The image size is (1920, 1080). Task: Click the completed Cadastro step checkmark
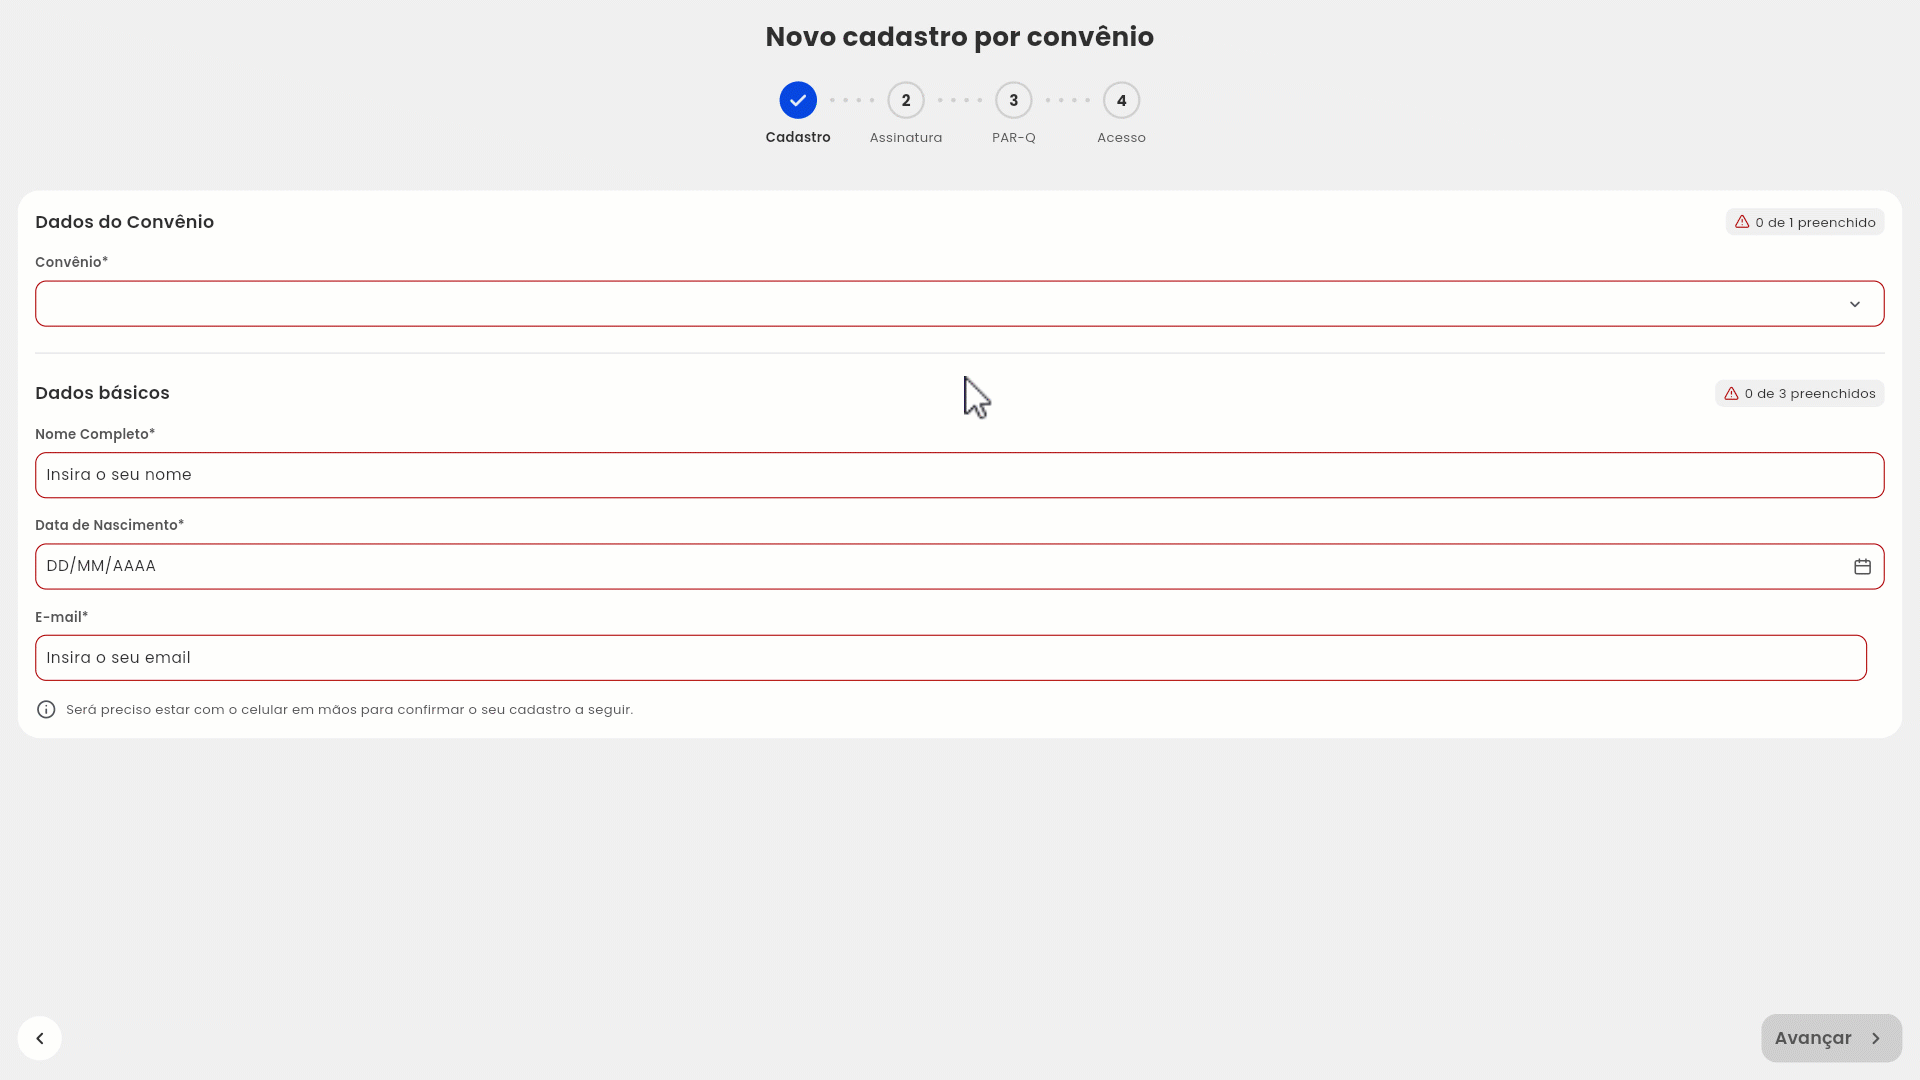[798, 100]
